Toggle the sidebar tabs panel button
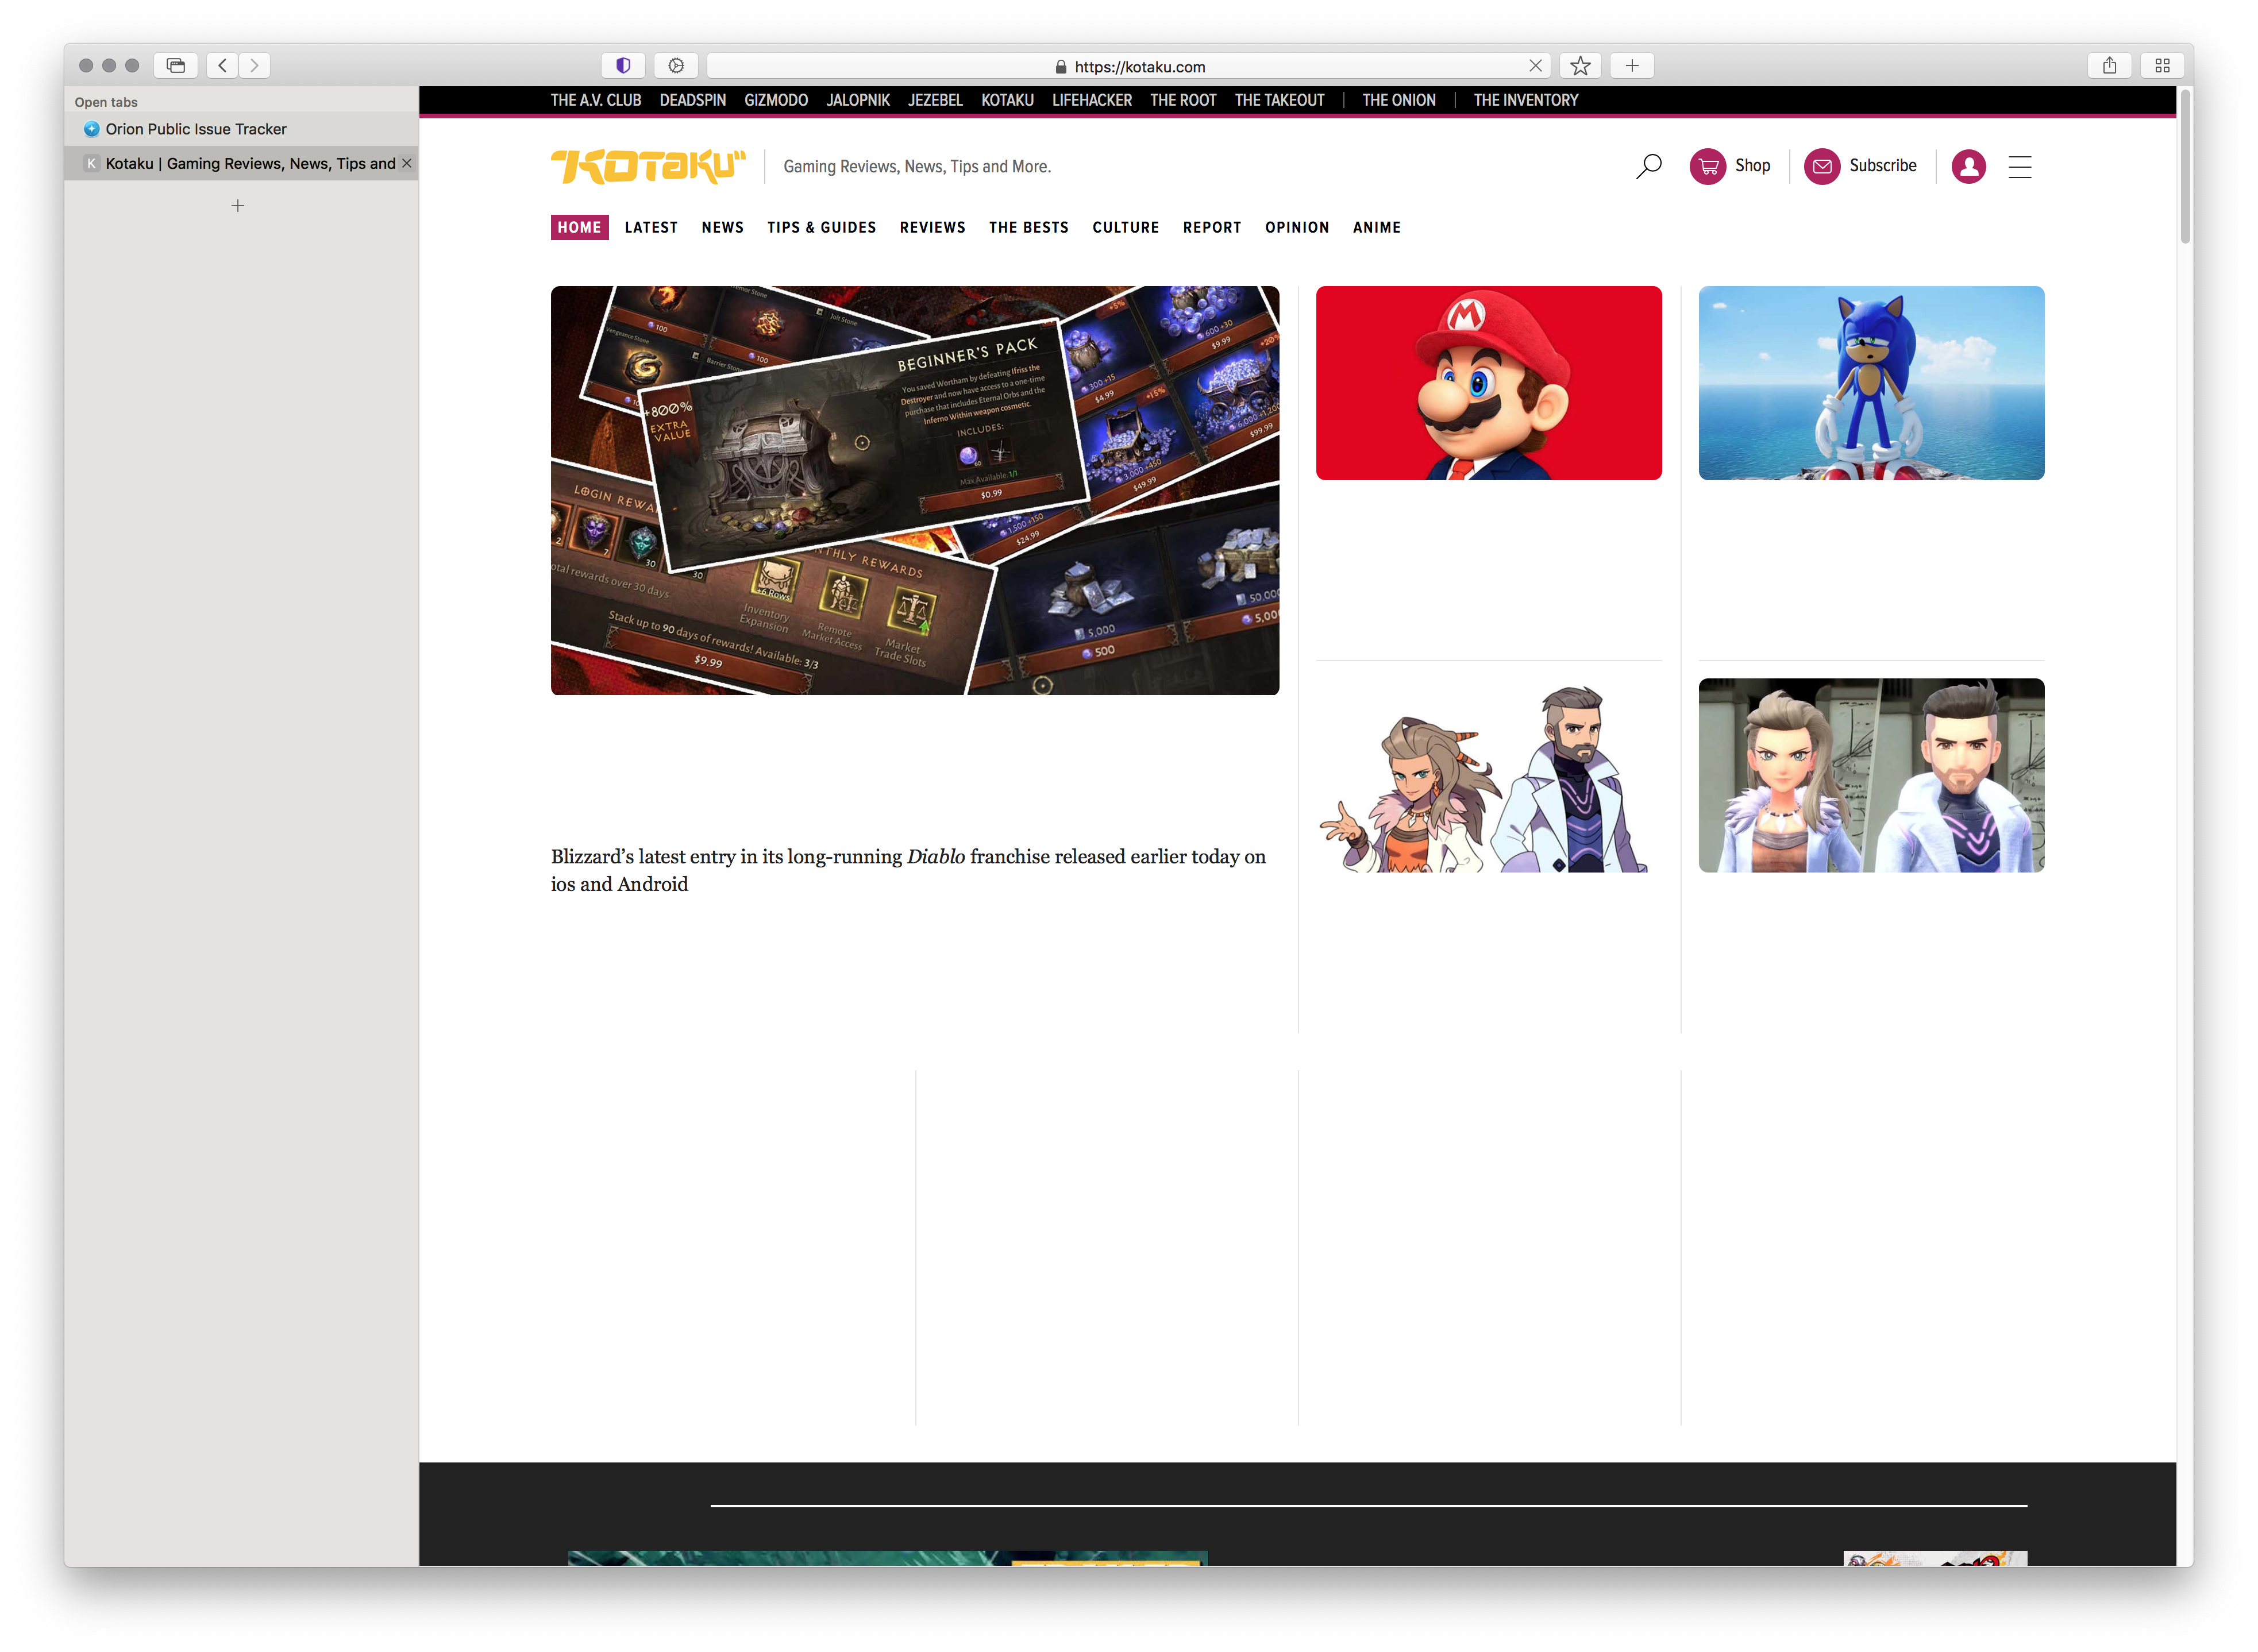 coord(176,65)
